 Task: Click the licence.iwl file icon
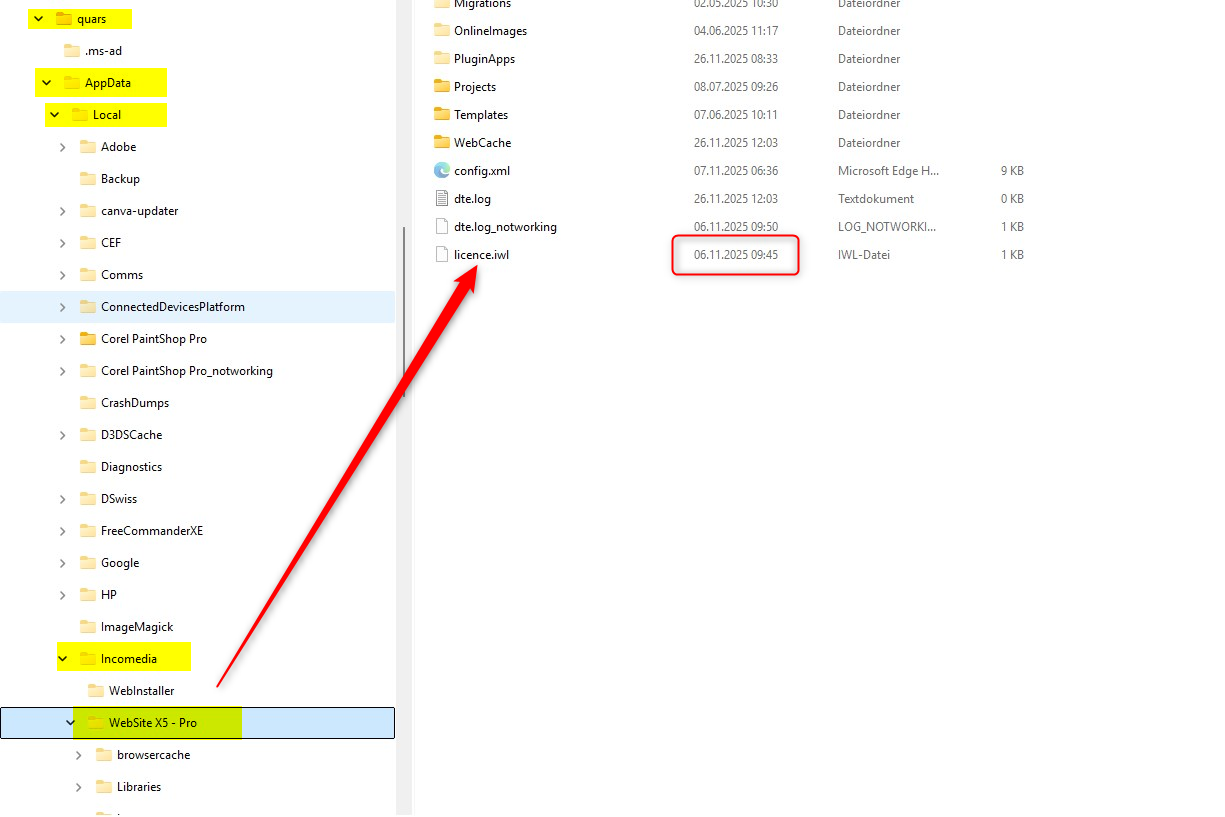[x=442, y=255]
